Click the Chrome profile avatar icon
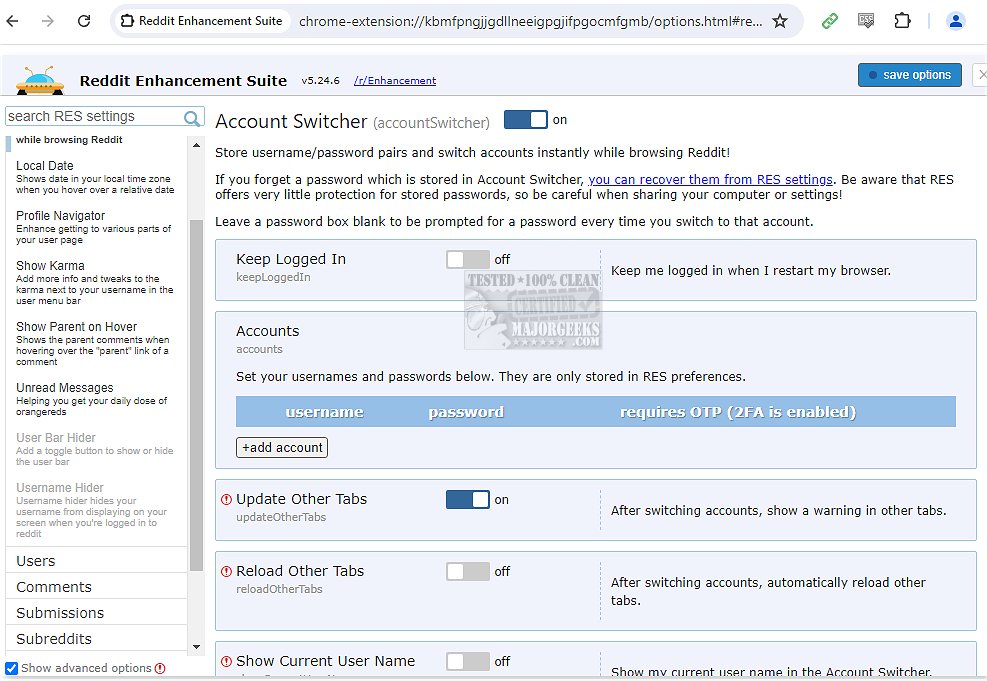The height and width of the screenshot is (681, 987). [956, 20]
